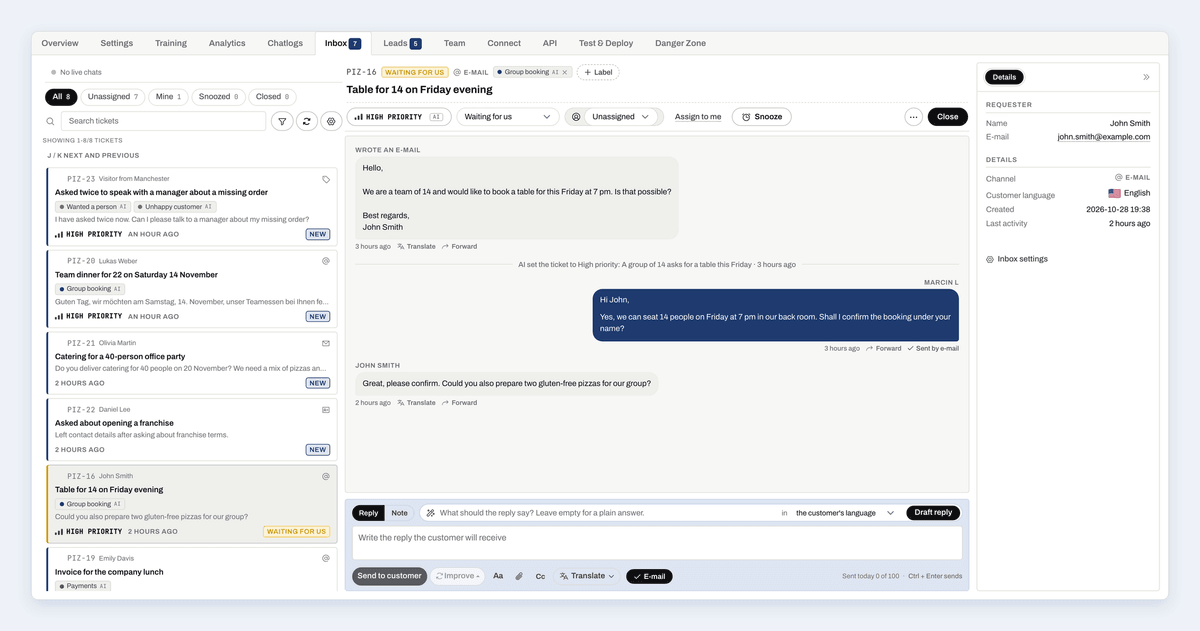1200x631 pixels.
Task: Open ticket Team dinner for 22
Action: tap(192, 288)
